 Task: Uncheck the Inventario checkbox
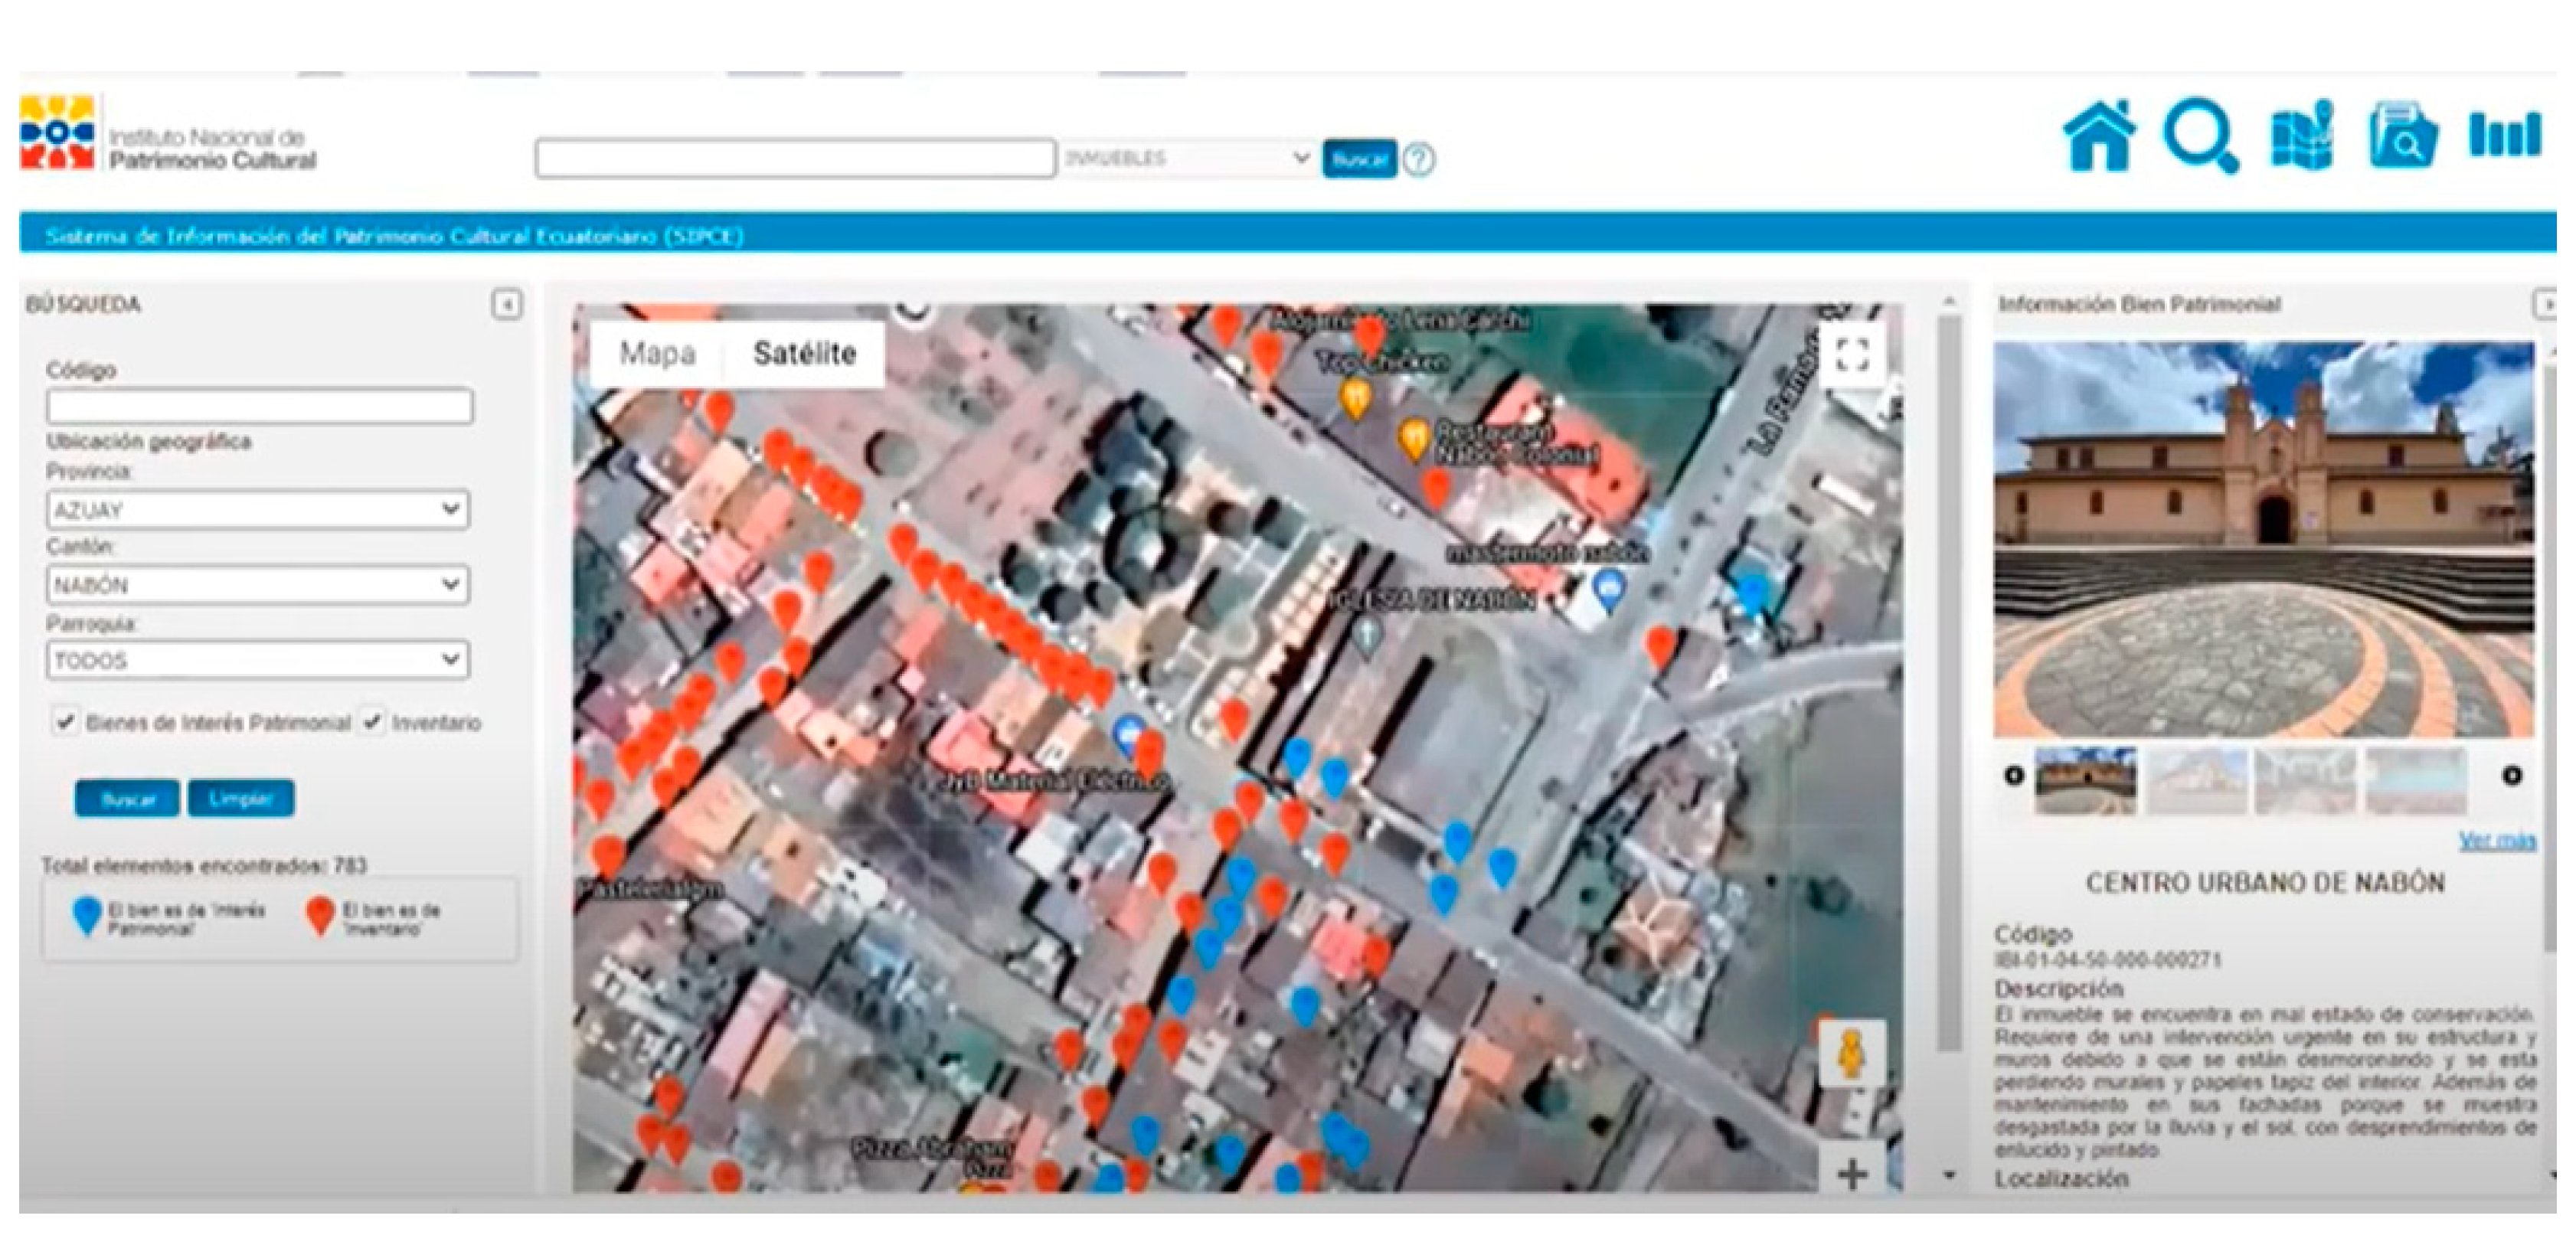[x=372, y=721]
